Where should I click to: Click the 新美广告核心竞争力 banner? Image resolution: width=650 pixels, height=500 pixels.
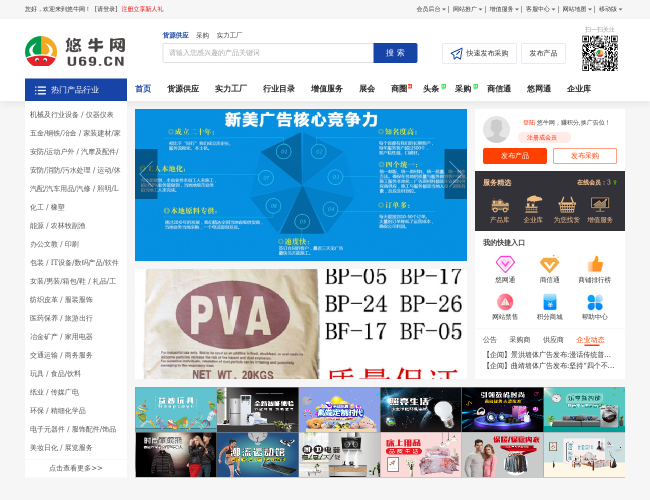[x=301, y=185]
